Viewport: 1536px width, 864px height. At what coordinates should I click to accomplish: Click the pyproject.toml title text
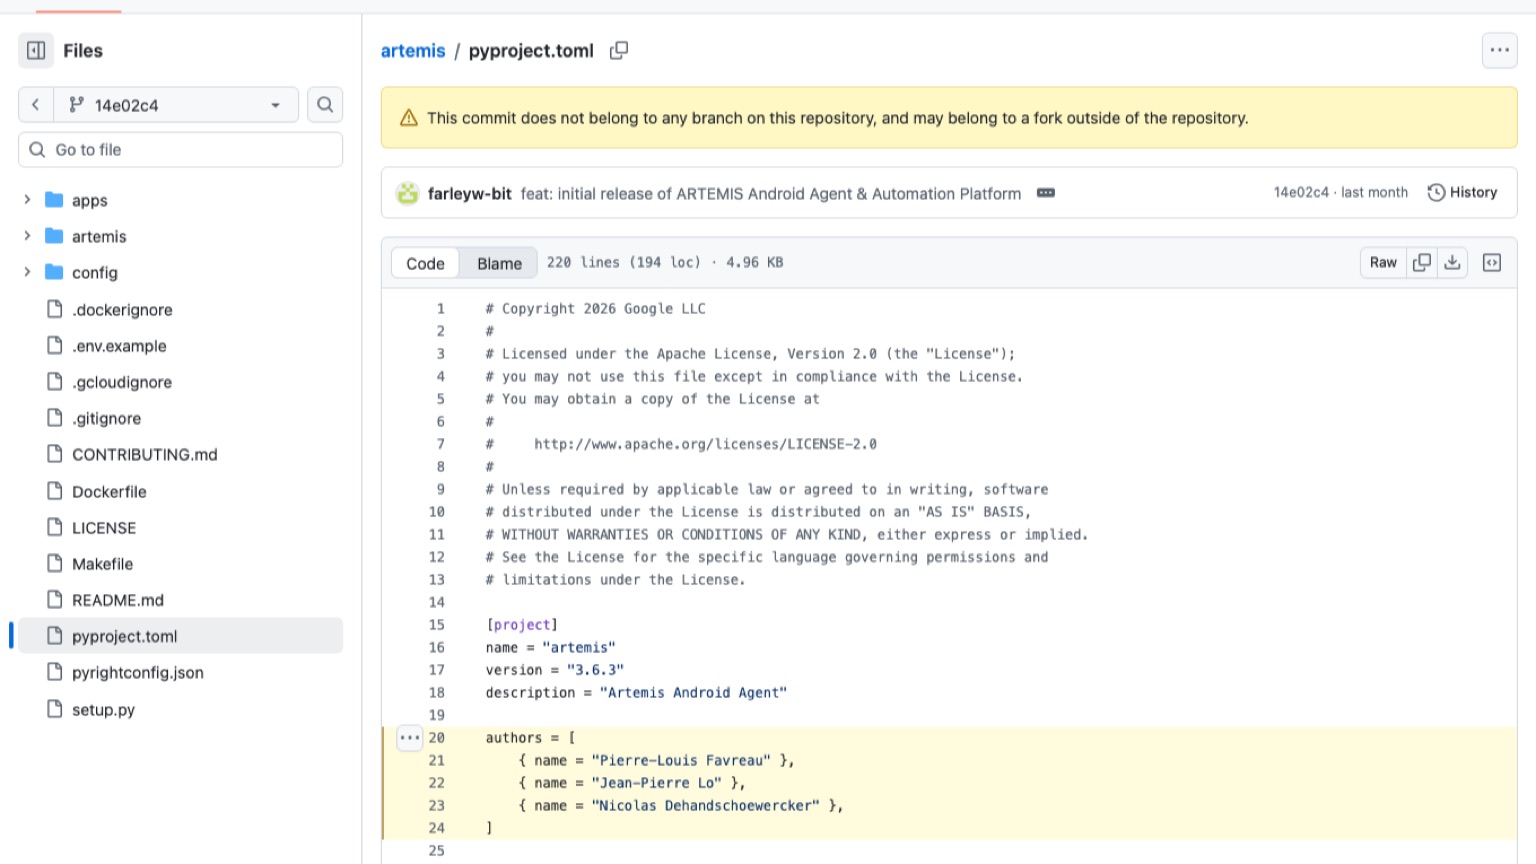531,50
